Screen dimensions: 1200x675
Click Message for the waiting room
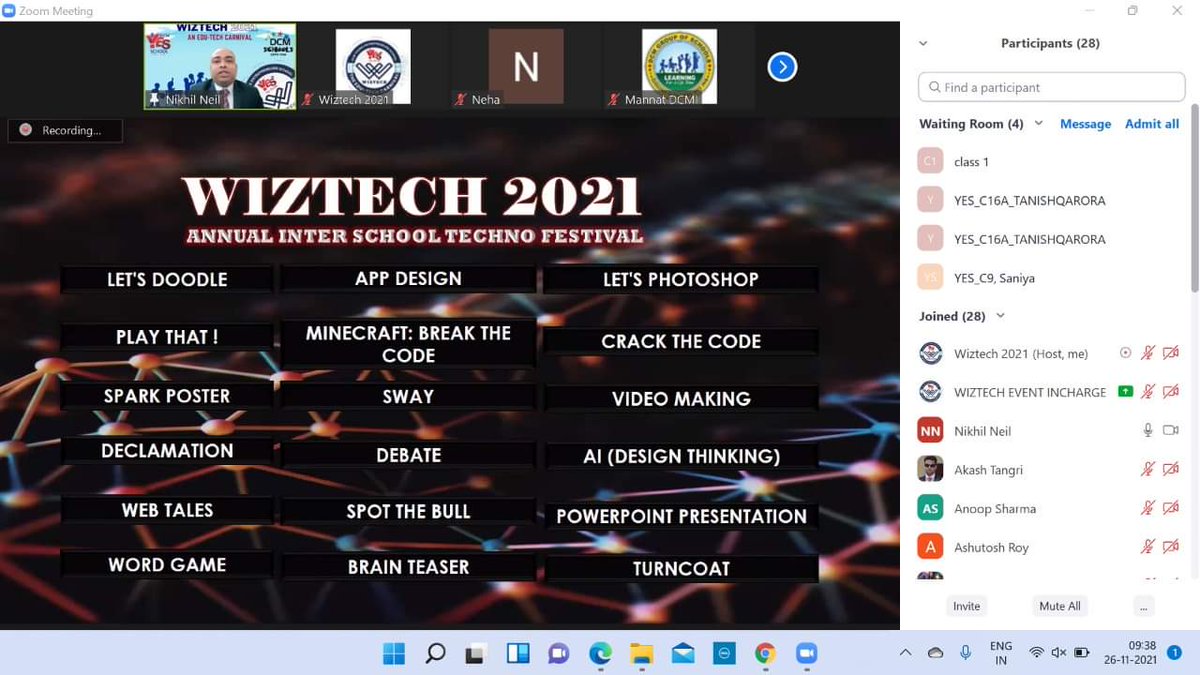(1085, 124)
